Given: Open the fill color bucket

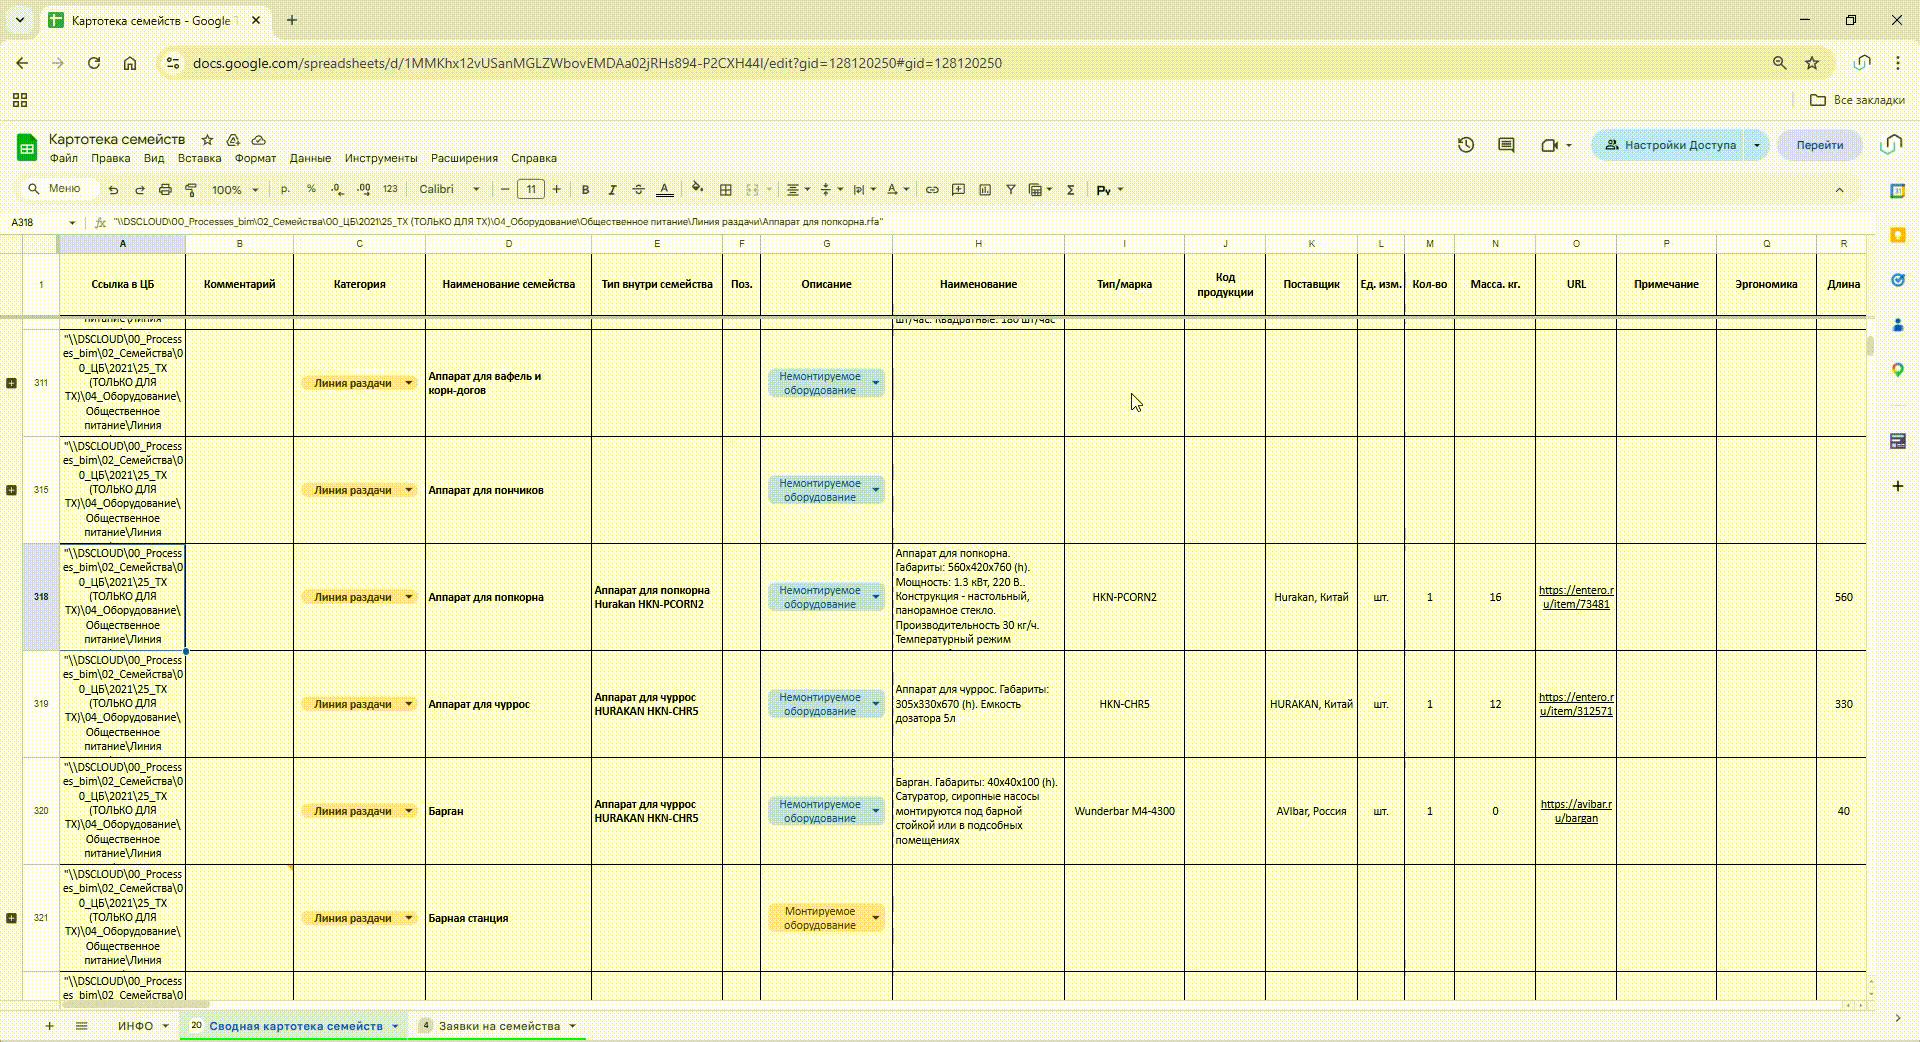Looking at the screenshot, I should [697, 189].
